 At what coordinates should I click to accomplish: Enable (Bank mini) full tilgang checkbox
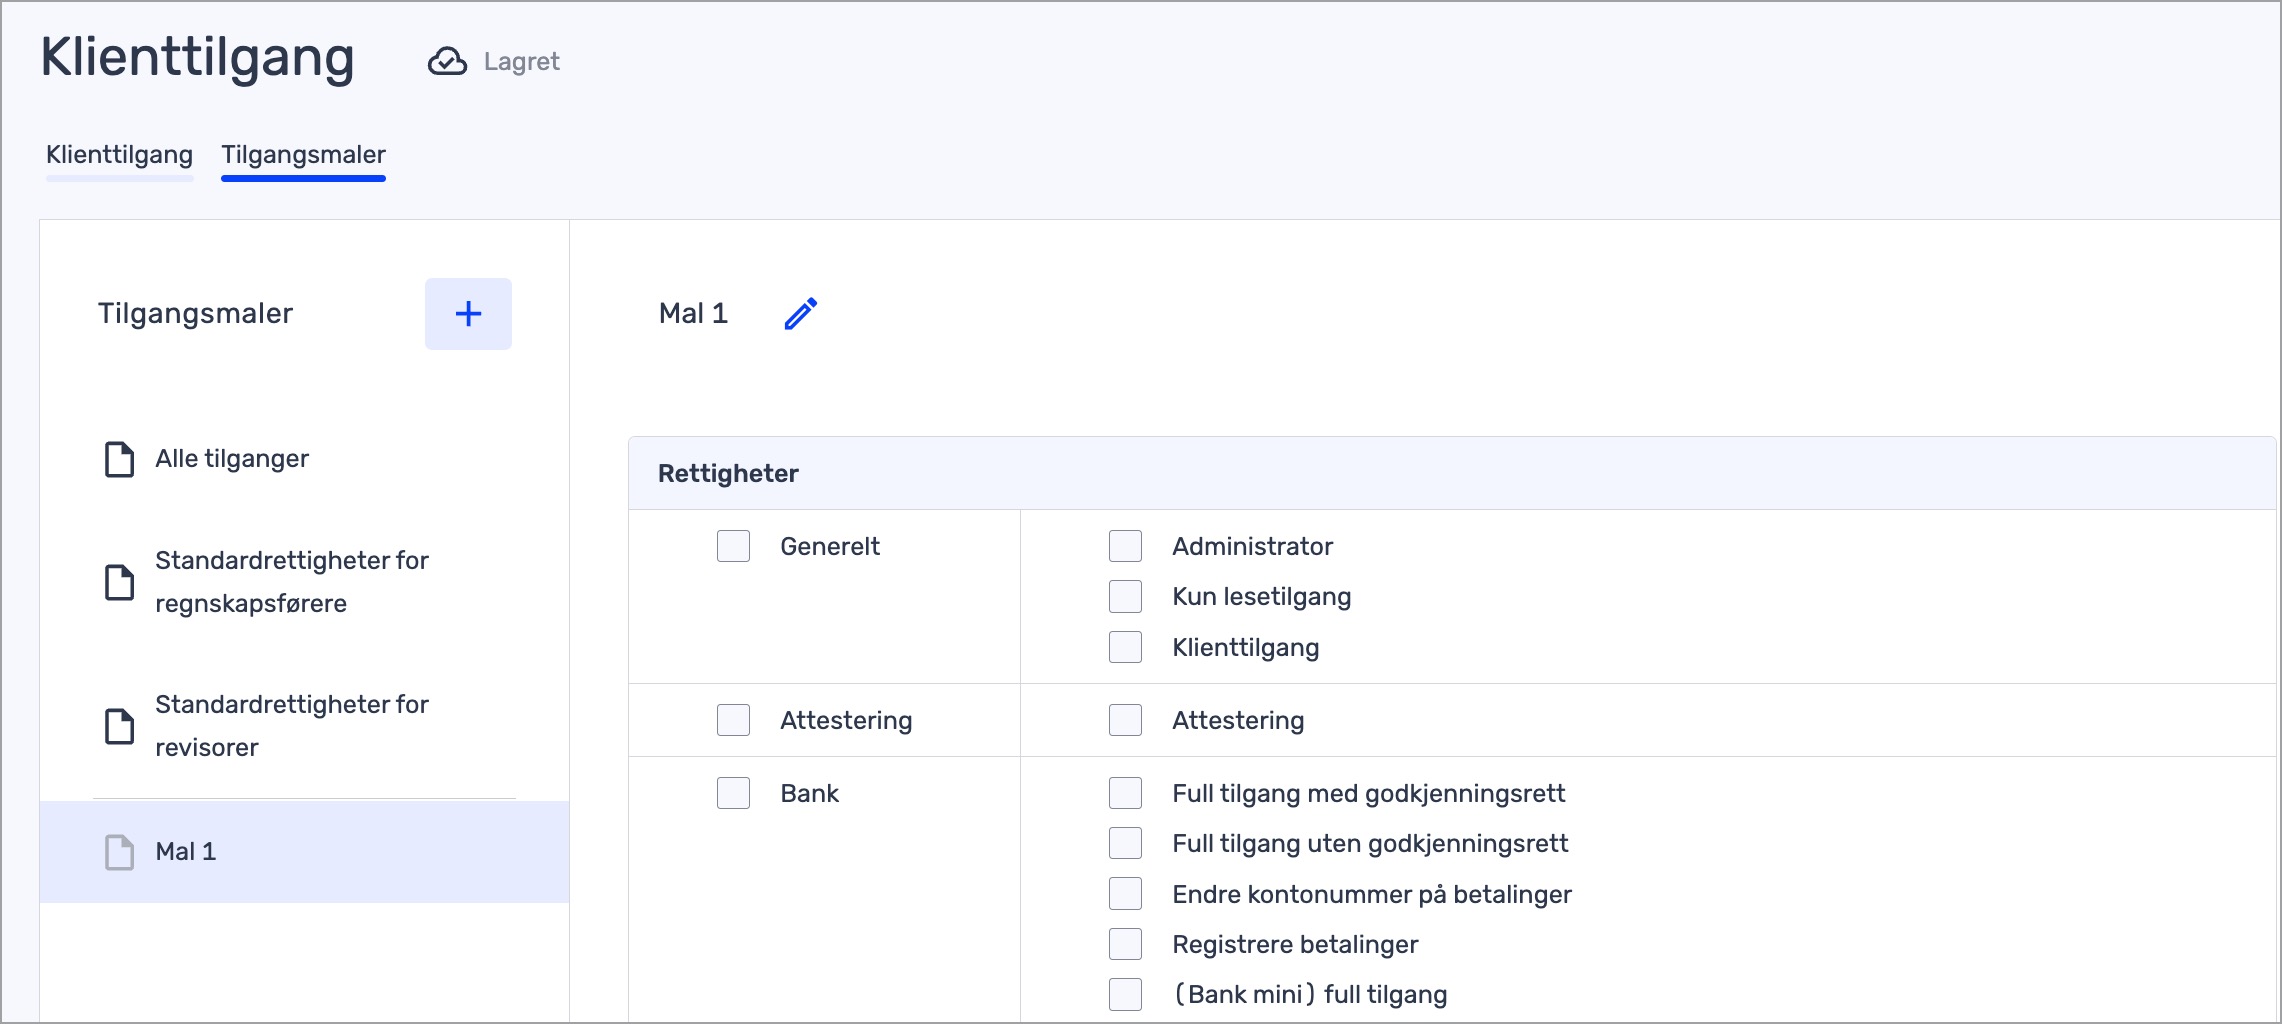(x=1125, y=995)
